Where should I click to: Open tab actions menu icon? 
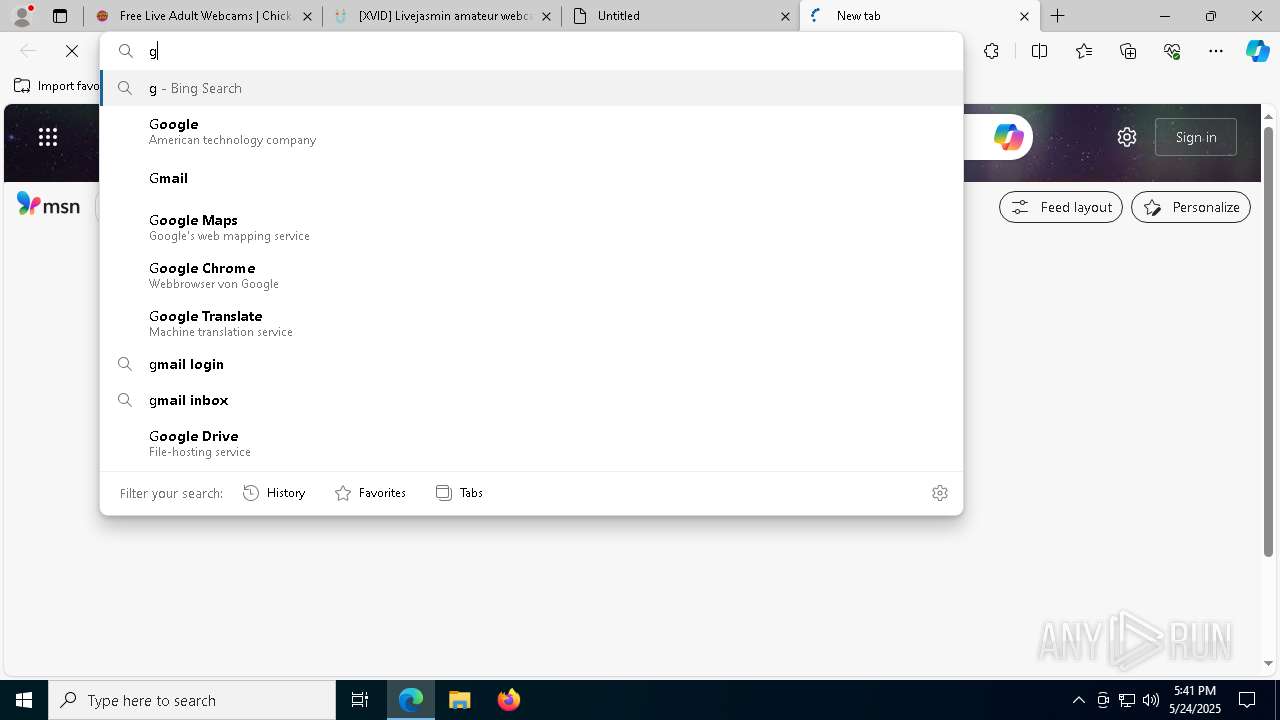coord(60,16)
